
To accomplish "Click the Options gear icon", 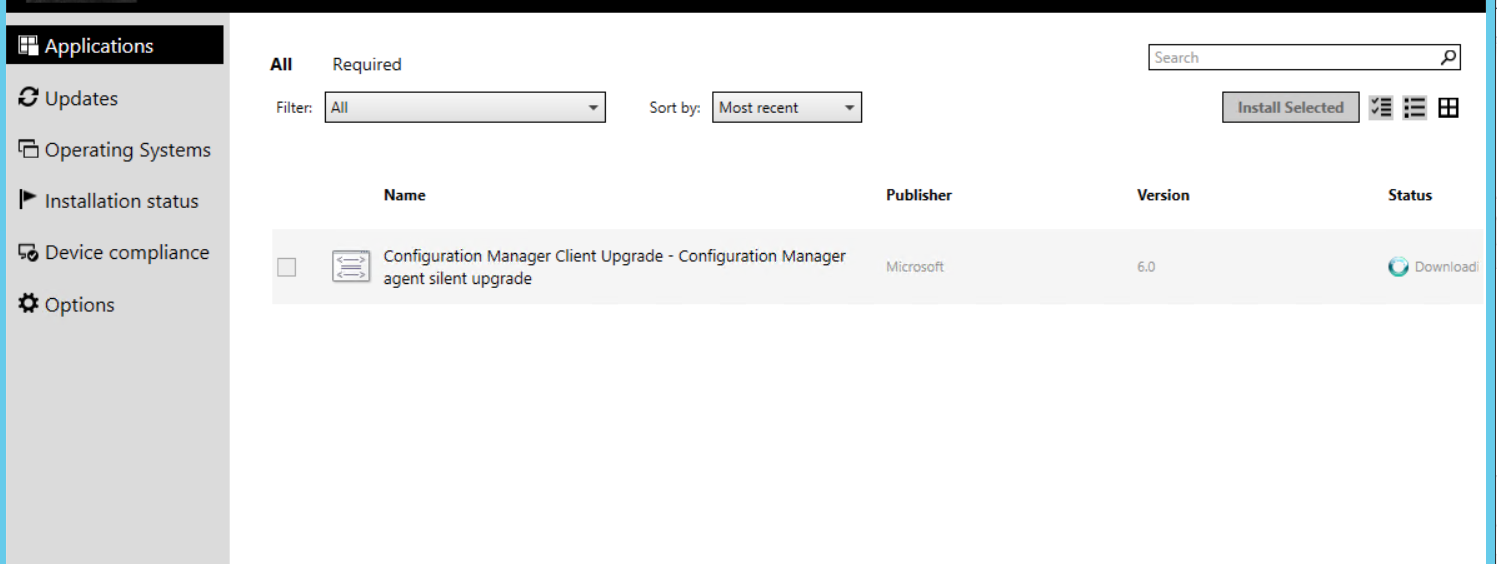I will click(x=28, y=304).
